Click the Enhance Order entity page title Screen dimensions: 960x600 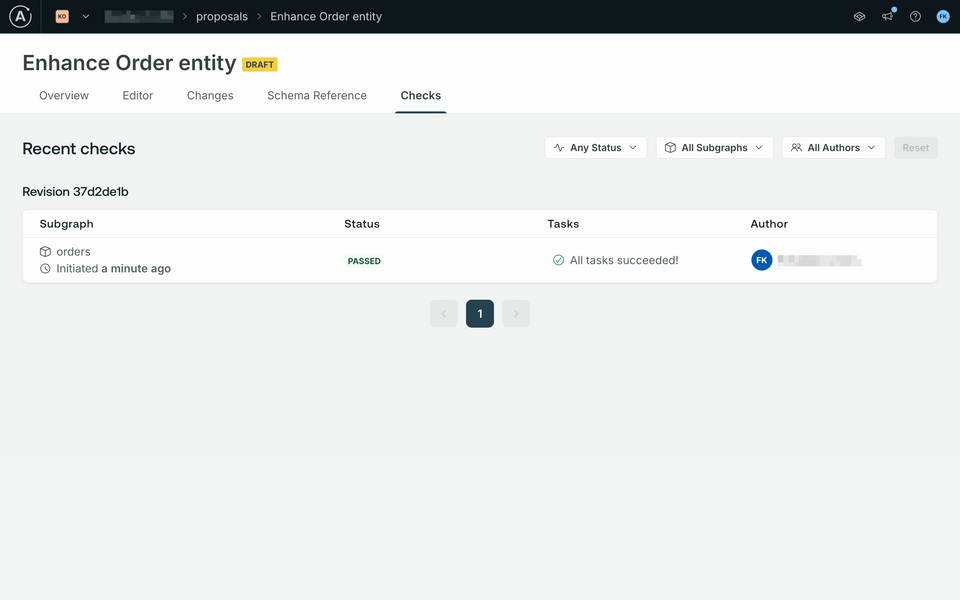click(129, 63)
